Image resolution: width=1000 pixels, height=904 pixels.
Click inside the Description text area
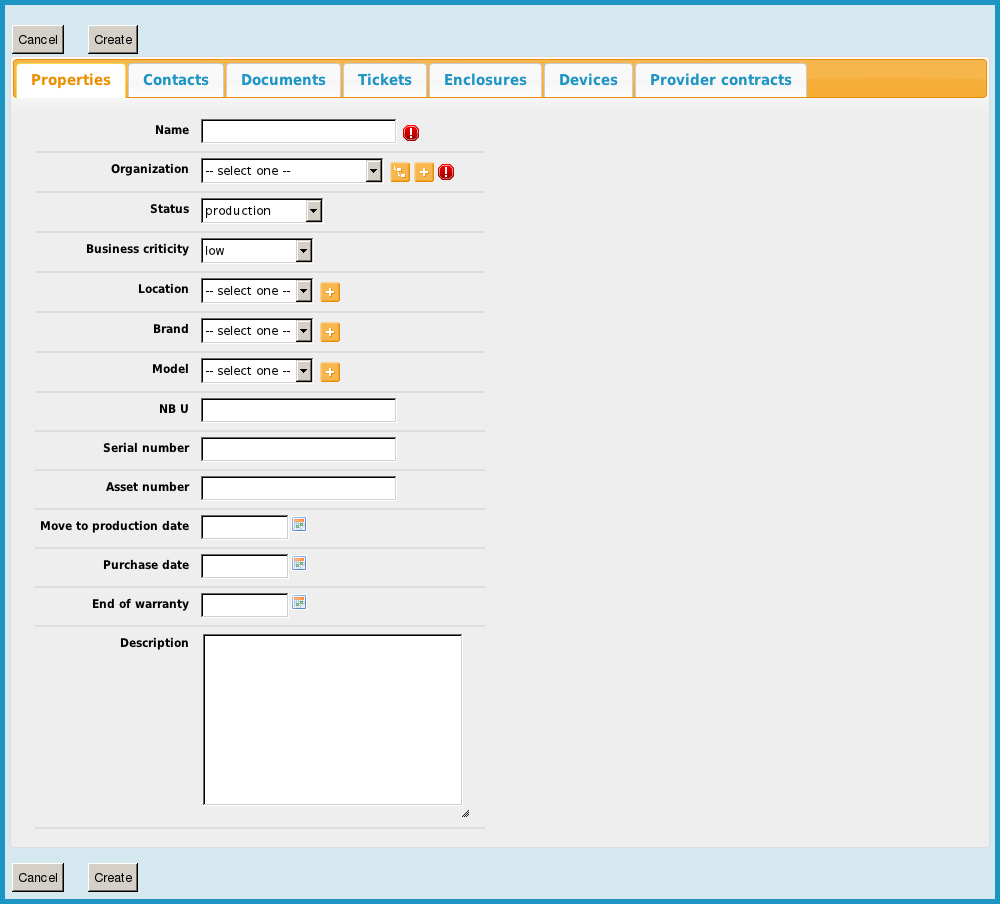[332, 719]
